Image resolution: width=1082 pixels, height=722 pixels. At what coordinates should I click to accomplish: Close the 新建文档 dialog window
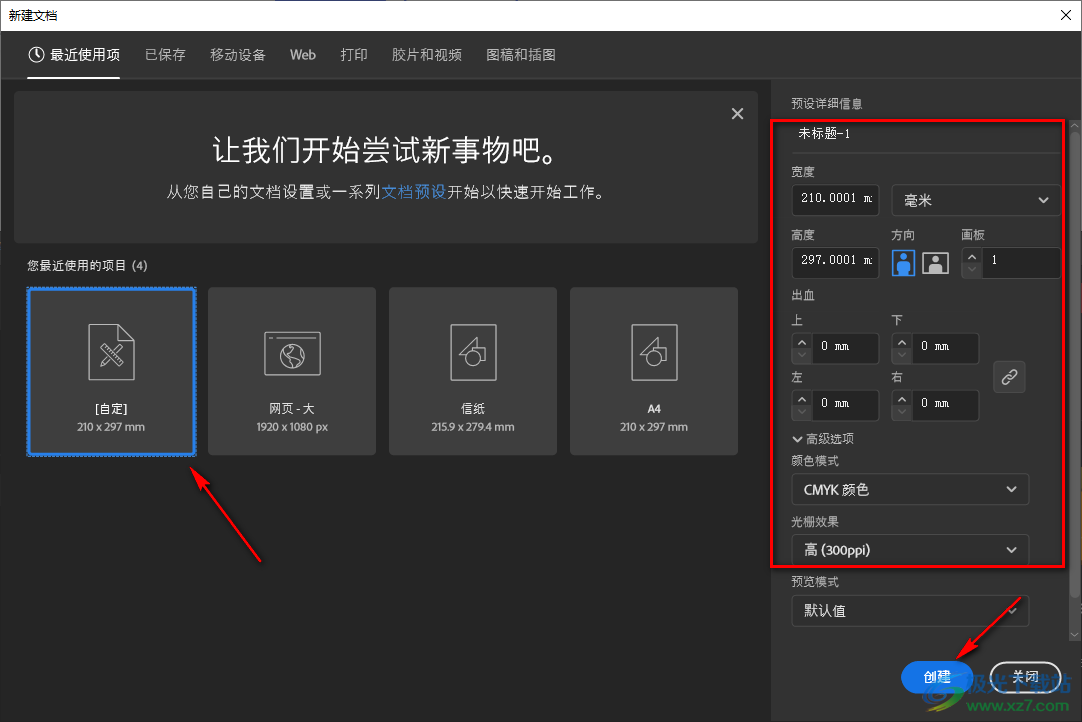click(x=1066, y=15)
